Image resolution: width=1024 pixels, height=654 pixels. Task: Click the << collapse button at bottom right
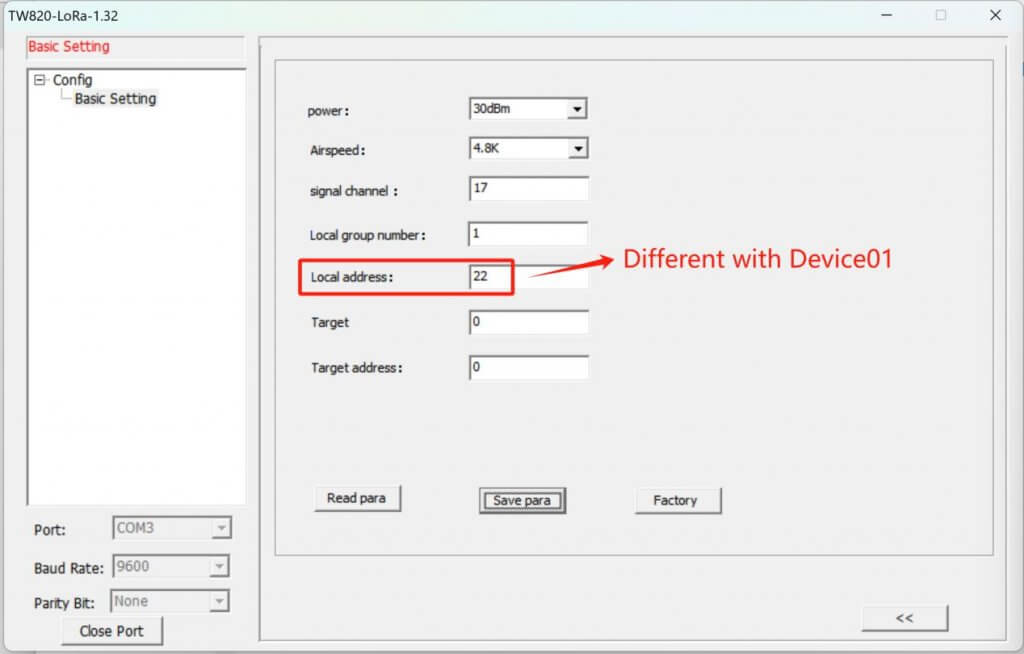[904, 618]
